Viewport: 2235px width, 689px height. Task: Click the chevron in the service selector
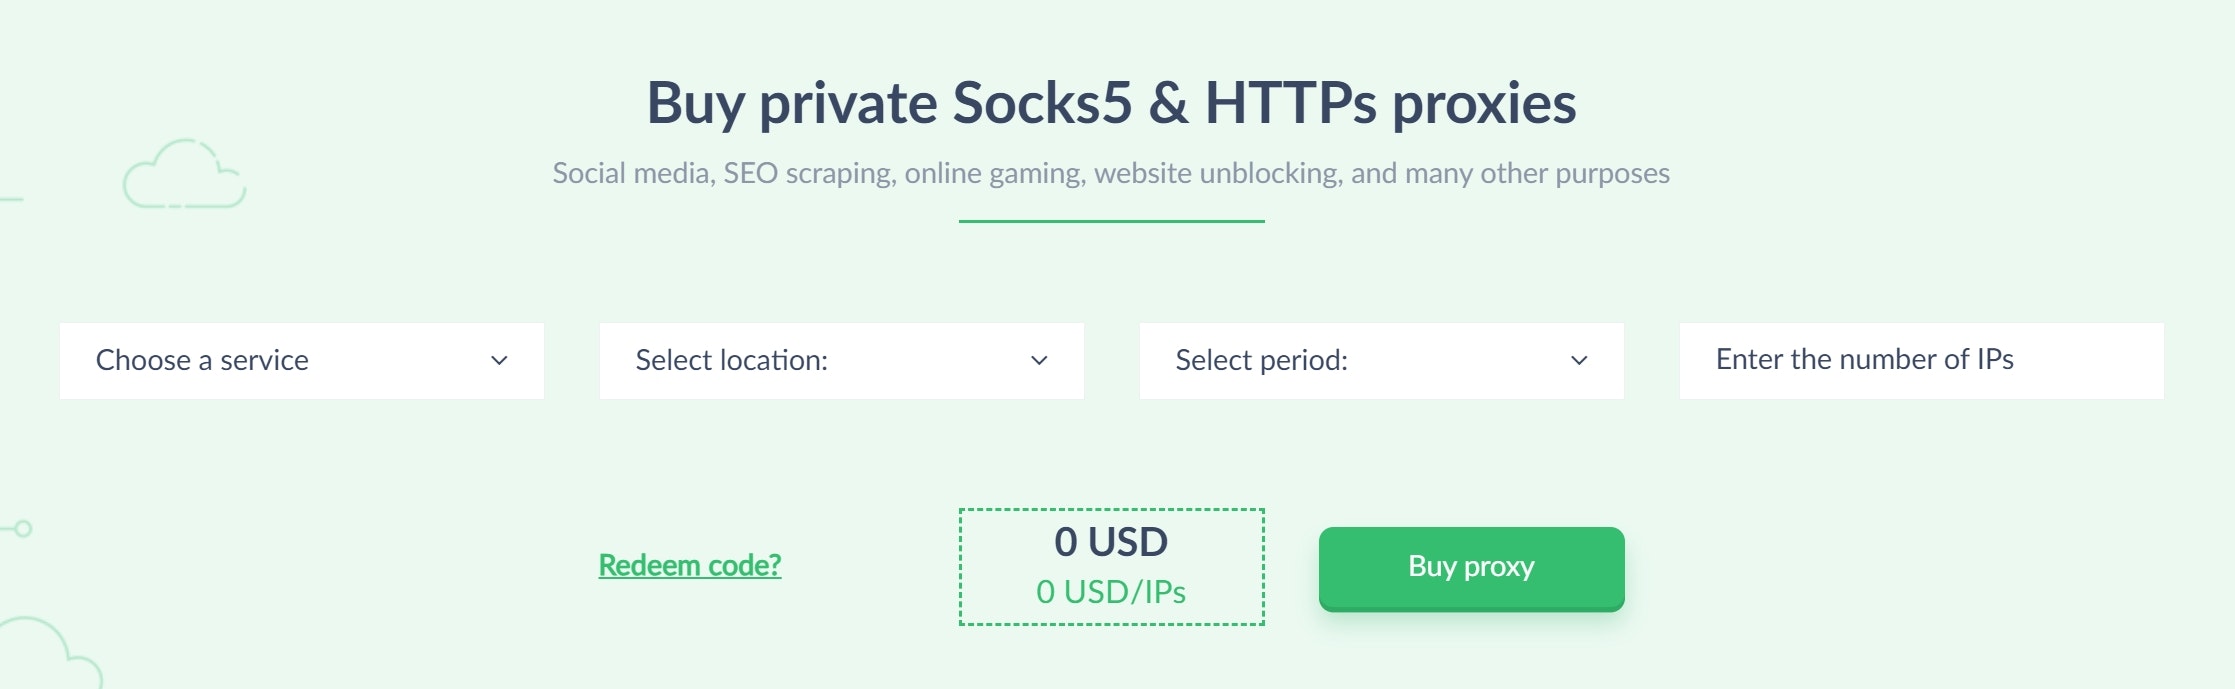pos(499,360)
